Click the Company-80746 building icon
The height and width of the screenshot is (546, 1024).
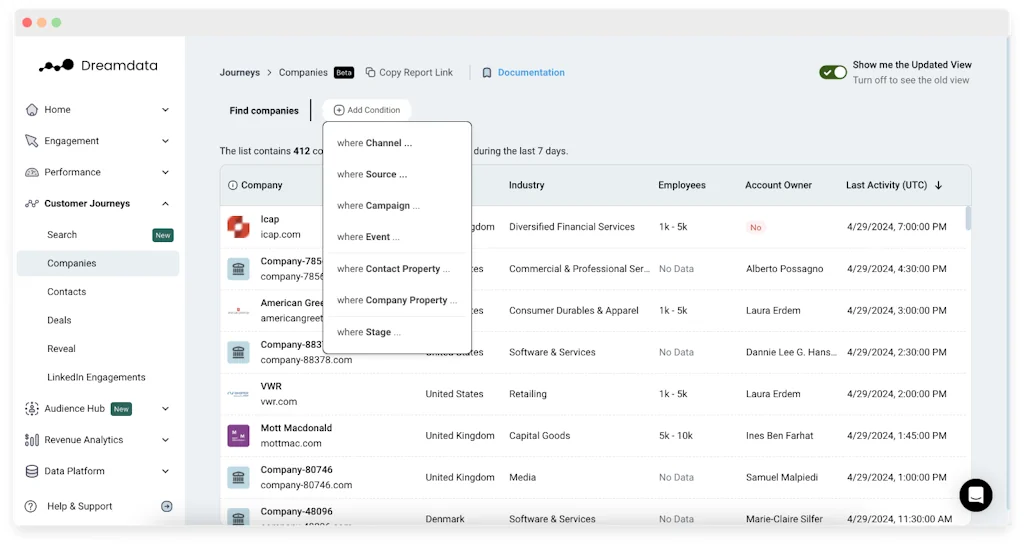point(238,477)
